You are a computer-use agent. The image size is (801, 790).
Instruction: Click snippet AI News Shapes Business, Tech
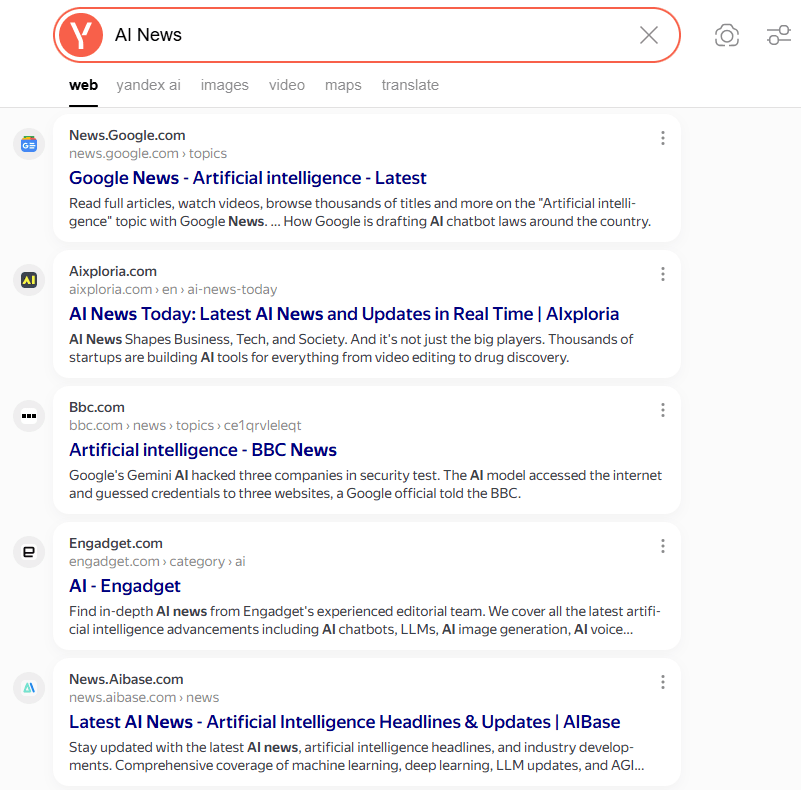coord(351,348)
